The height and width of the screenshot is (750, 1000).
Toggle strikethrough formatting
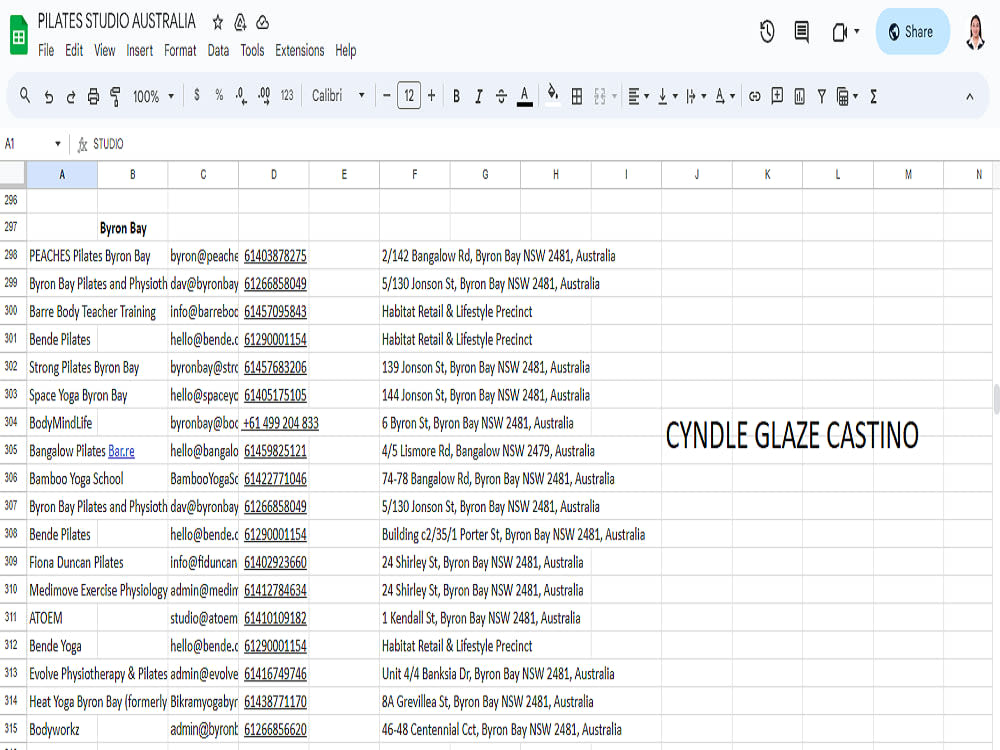pos(501,96)
